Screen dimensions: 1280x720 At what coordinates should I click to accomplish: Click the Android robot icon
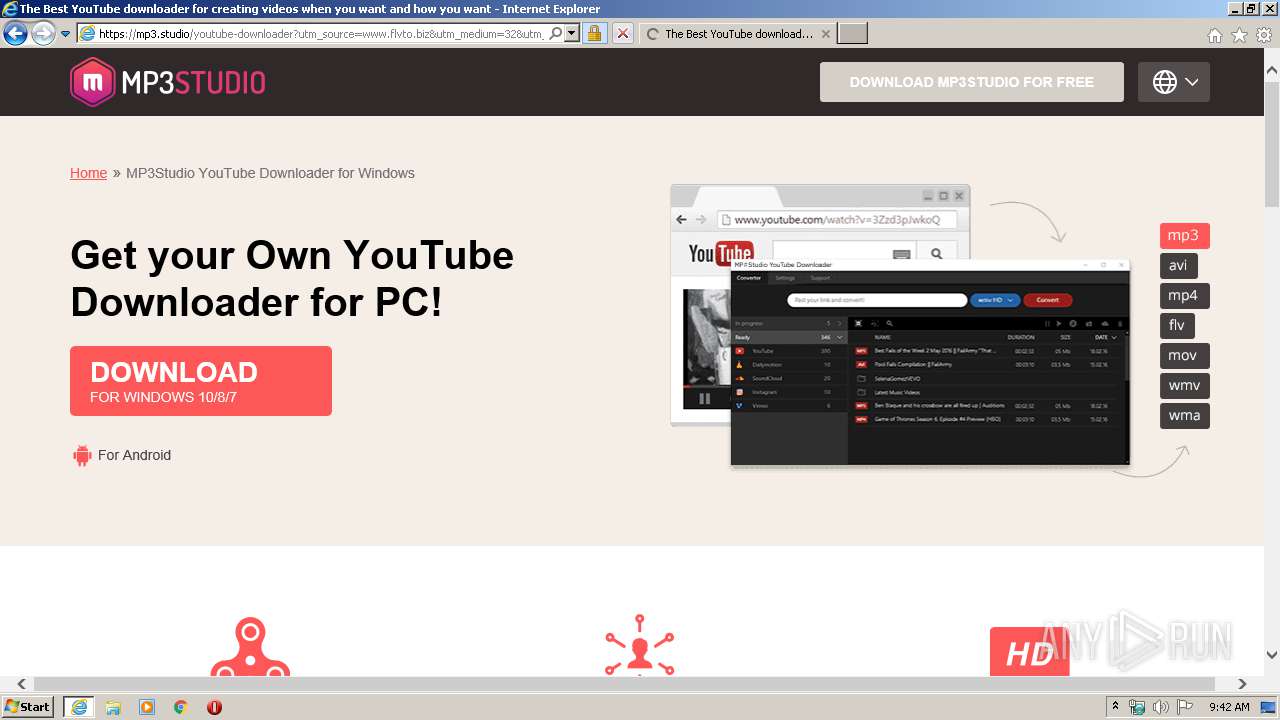[82, 455]
